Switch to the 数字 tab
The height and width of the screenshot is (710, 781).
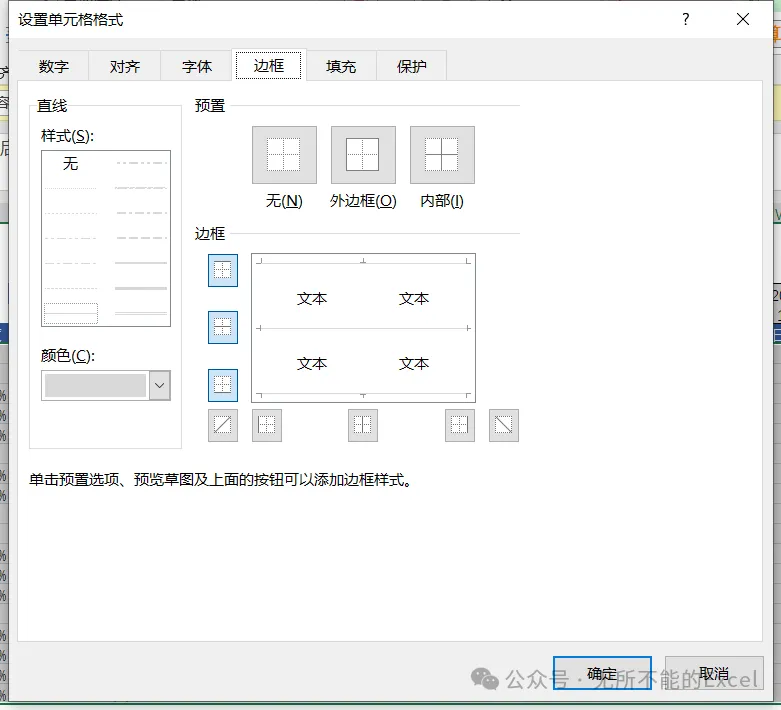tap(54, 66)
